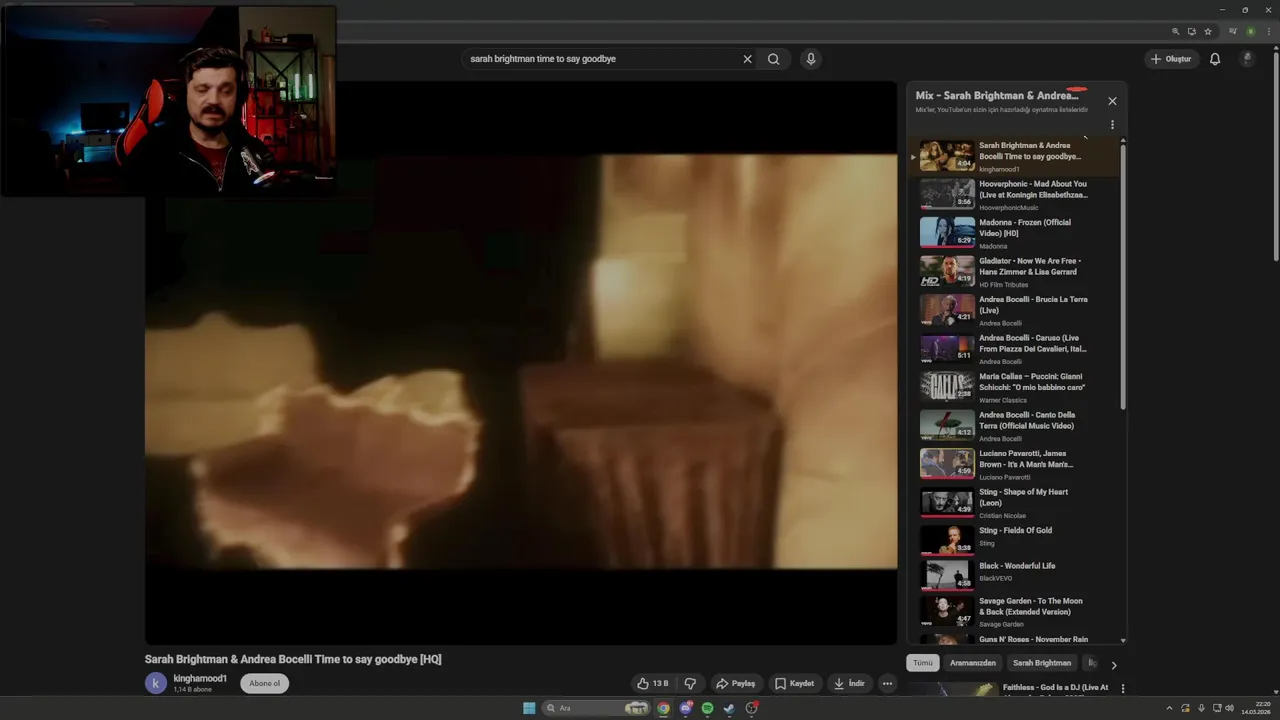Image resolution: width=1280 pixels, height=720 pixels.
Task: Play Gladiator - Now We Are Free
Action: 1014,271
